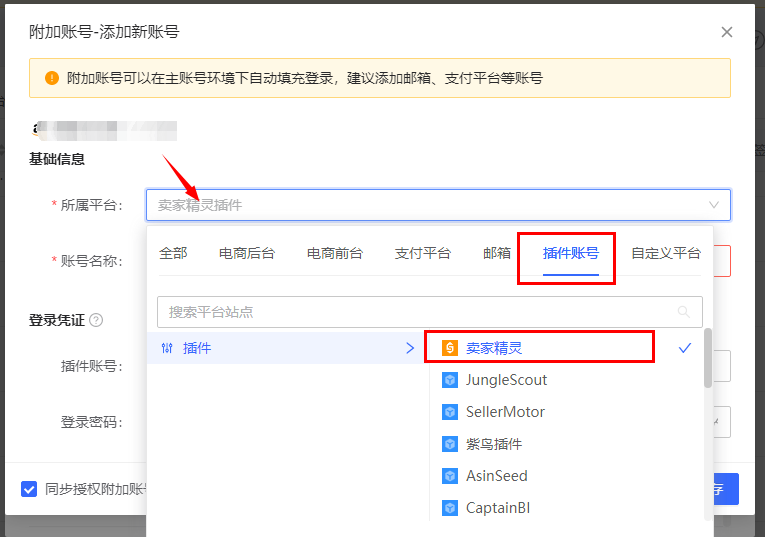Click the blue save button at bottom right
The width and height of the screenshot is (765, 537).
pos(726,489)
